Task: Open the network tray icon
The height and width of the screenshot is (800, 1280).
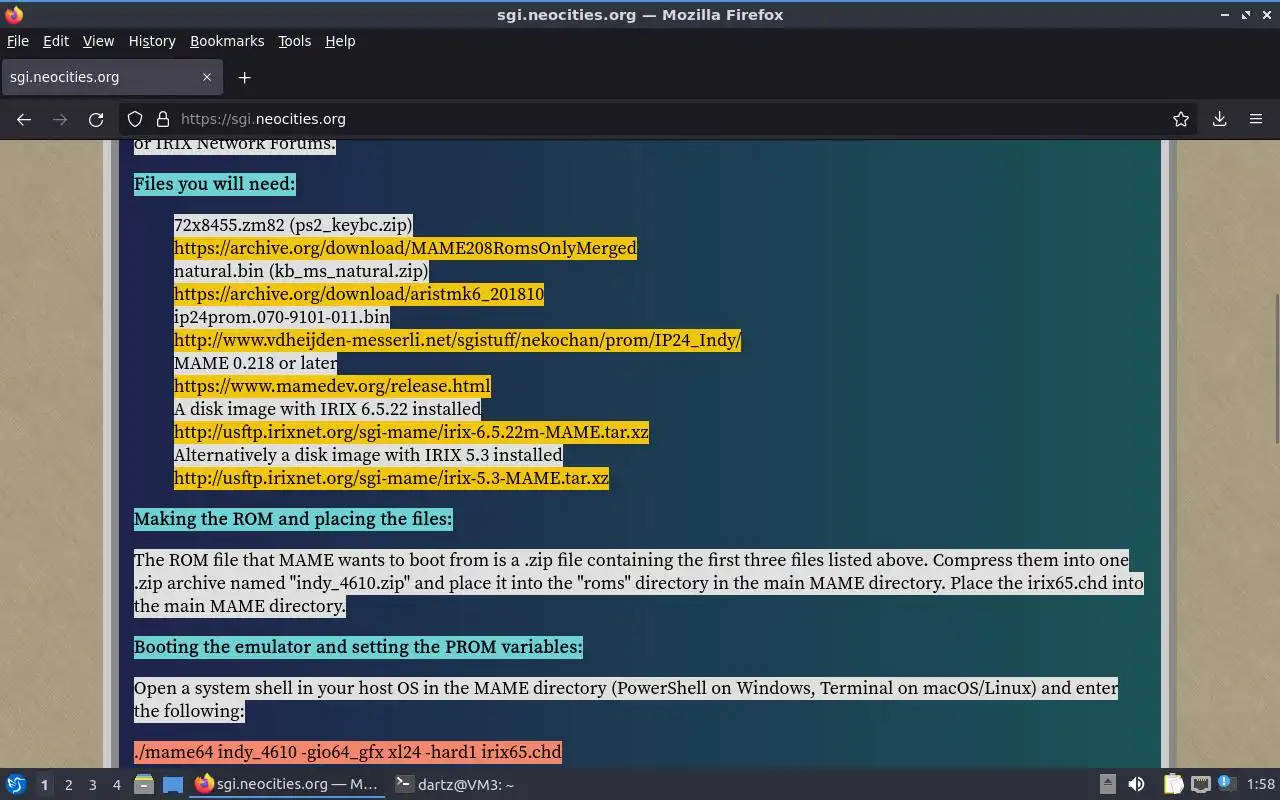Action: click(1201, 785)
